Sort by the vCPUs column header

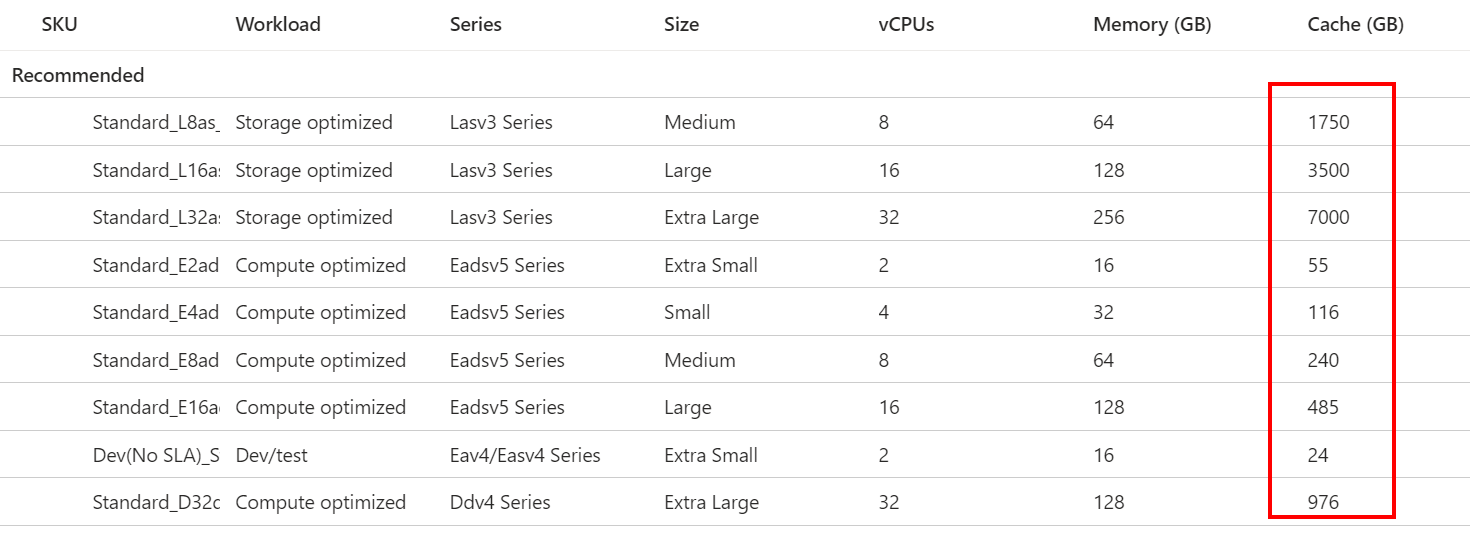pos(906,25)
